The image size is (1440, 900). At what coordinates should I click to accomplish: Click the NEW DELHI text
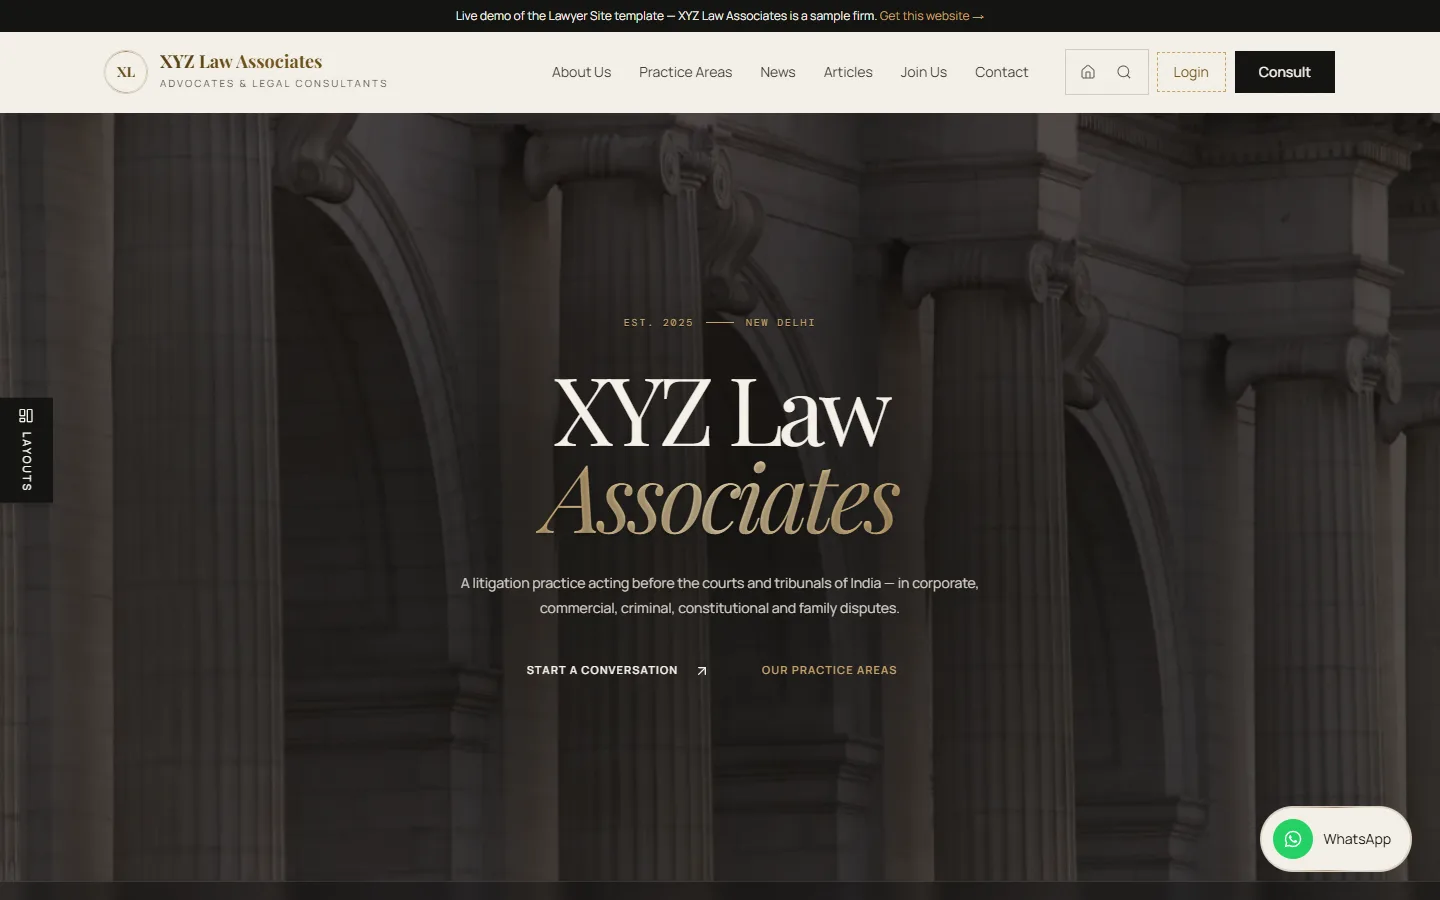click(x=780, y=323)
